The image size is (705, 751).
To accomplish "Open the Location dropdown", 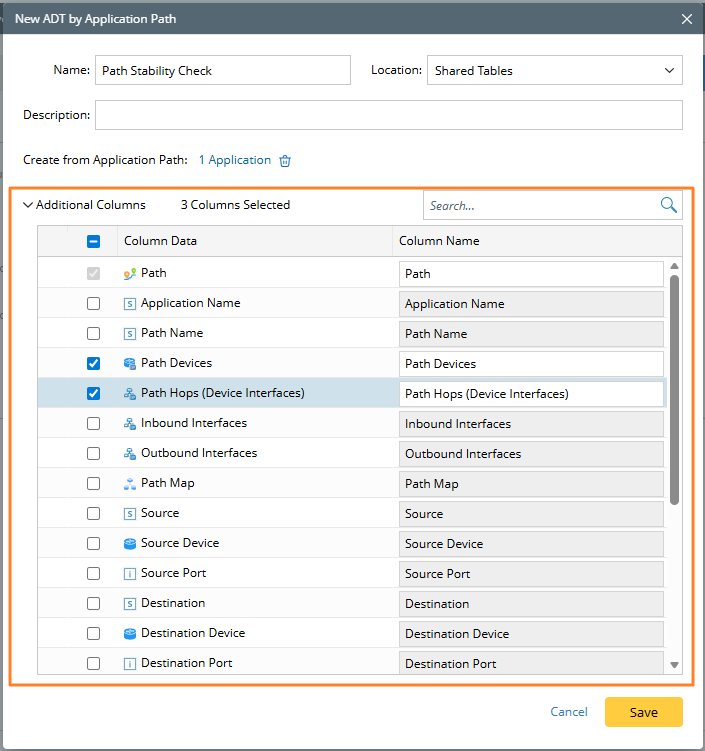I will pos(554,70).
